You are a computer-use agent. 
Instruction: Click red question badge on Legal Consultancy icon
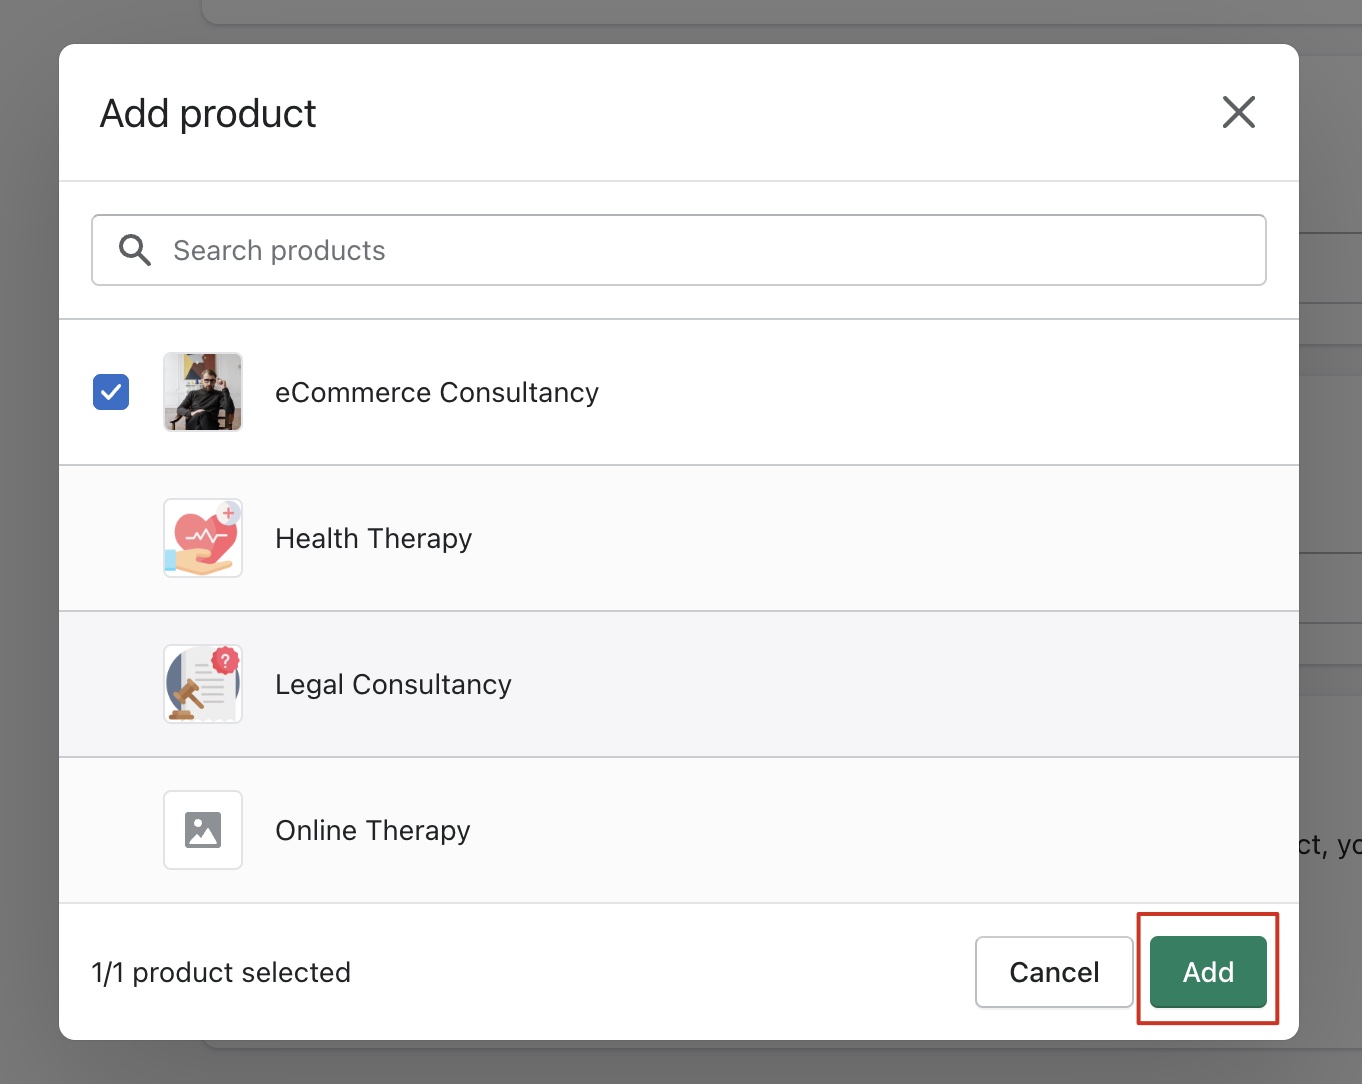coord(226,660)
